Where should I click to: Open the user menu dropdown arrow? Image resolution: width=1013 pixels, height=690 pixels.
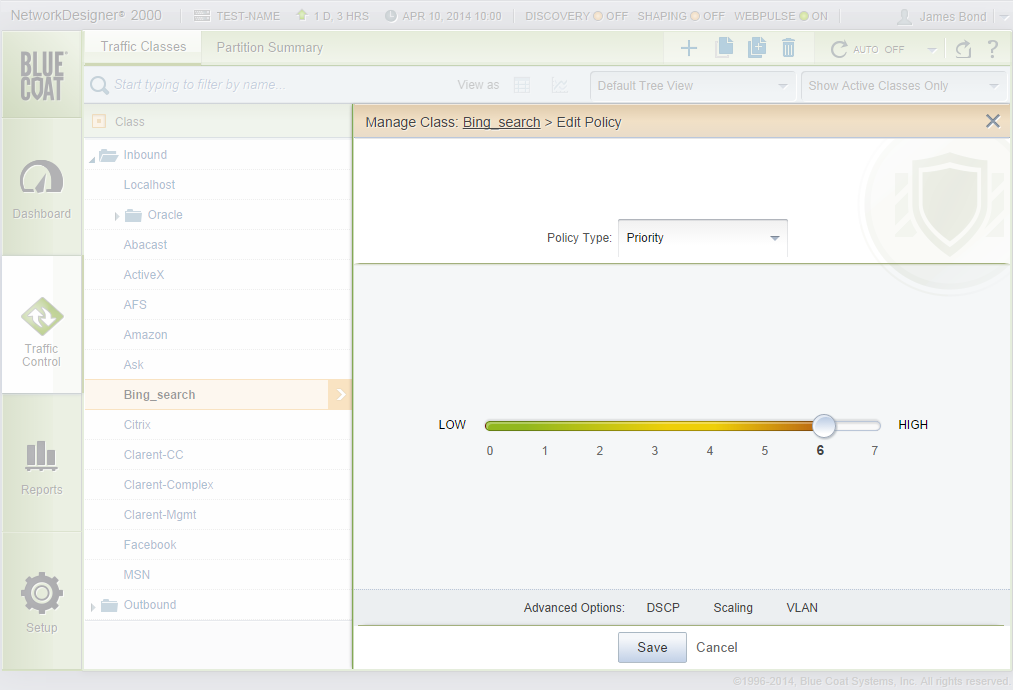[1004, 17]
